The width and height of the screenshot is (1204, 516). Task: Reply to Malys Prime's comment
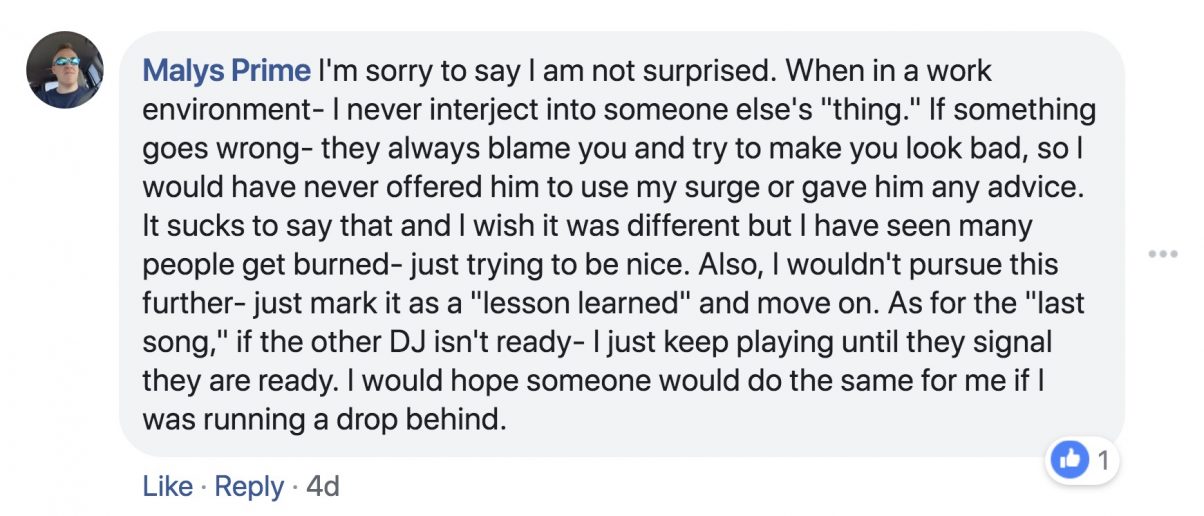click(249, 486)
